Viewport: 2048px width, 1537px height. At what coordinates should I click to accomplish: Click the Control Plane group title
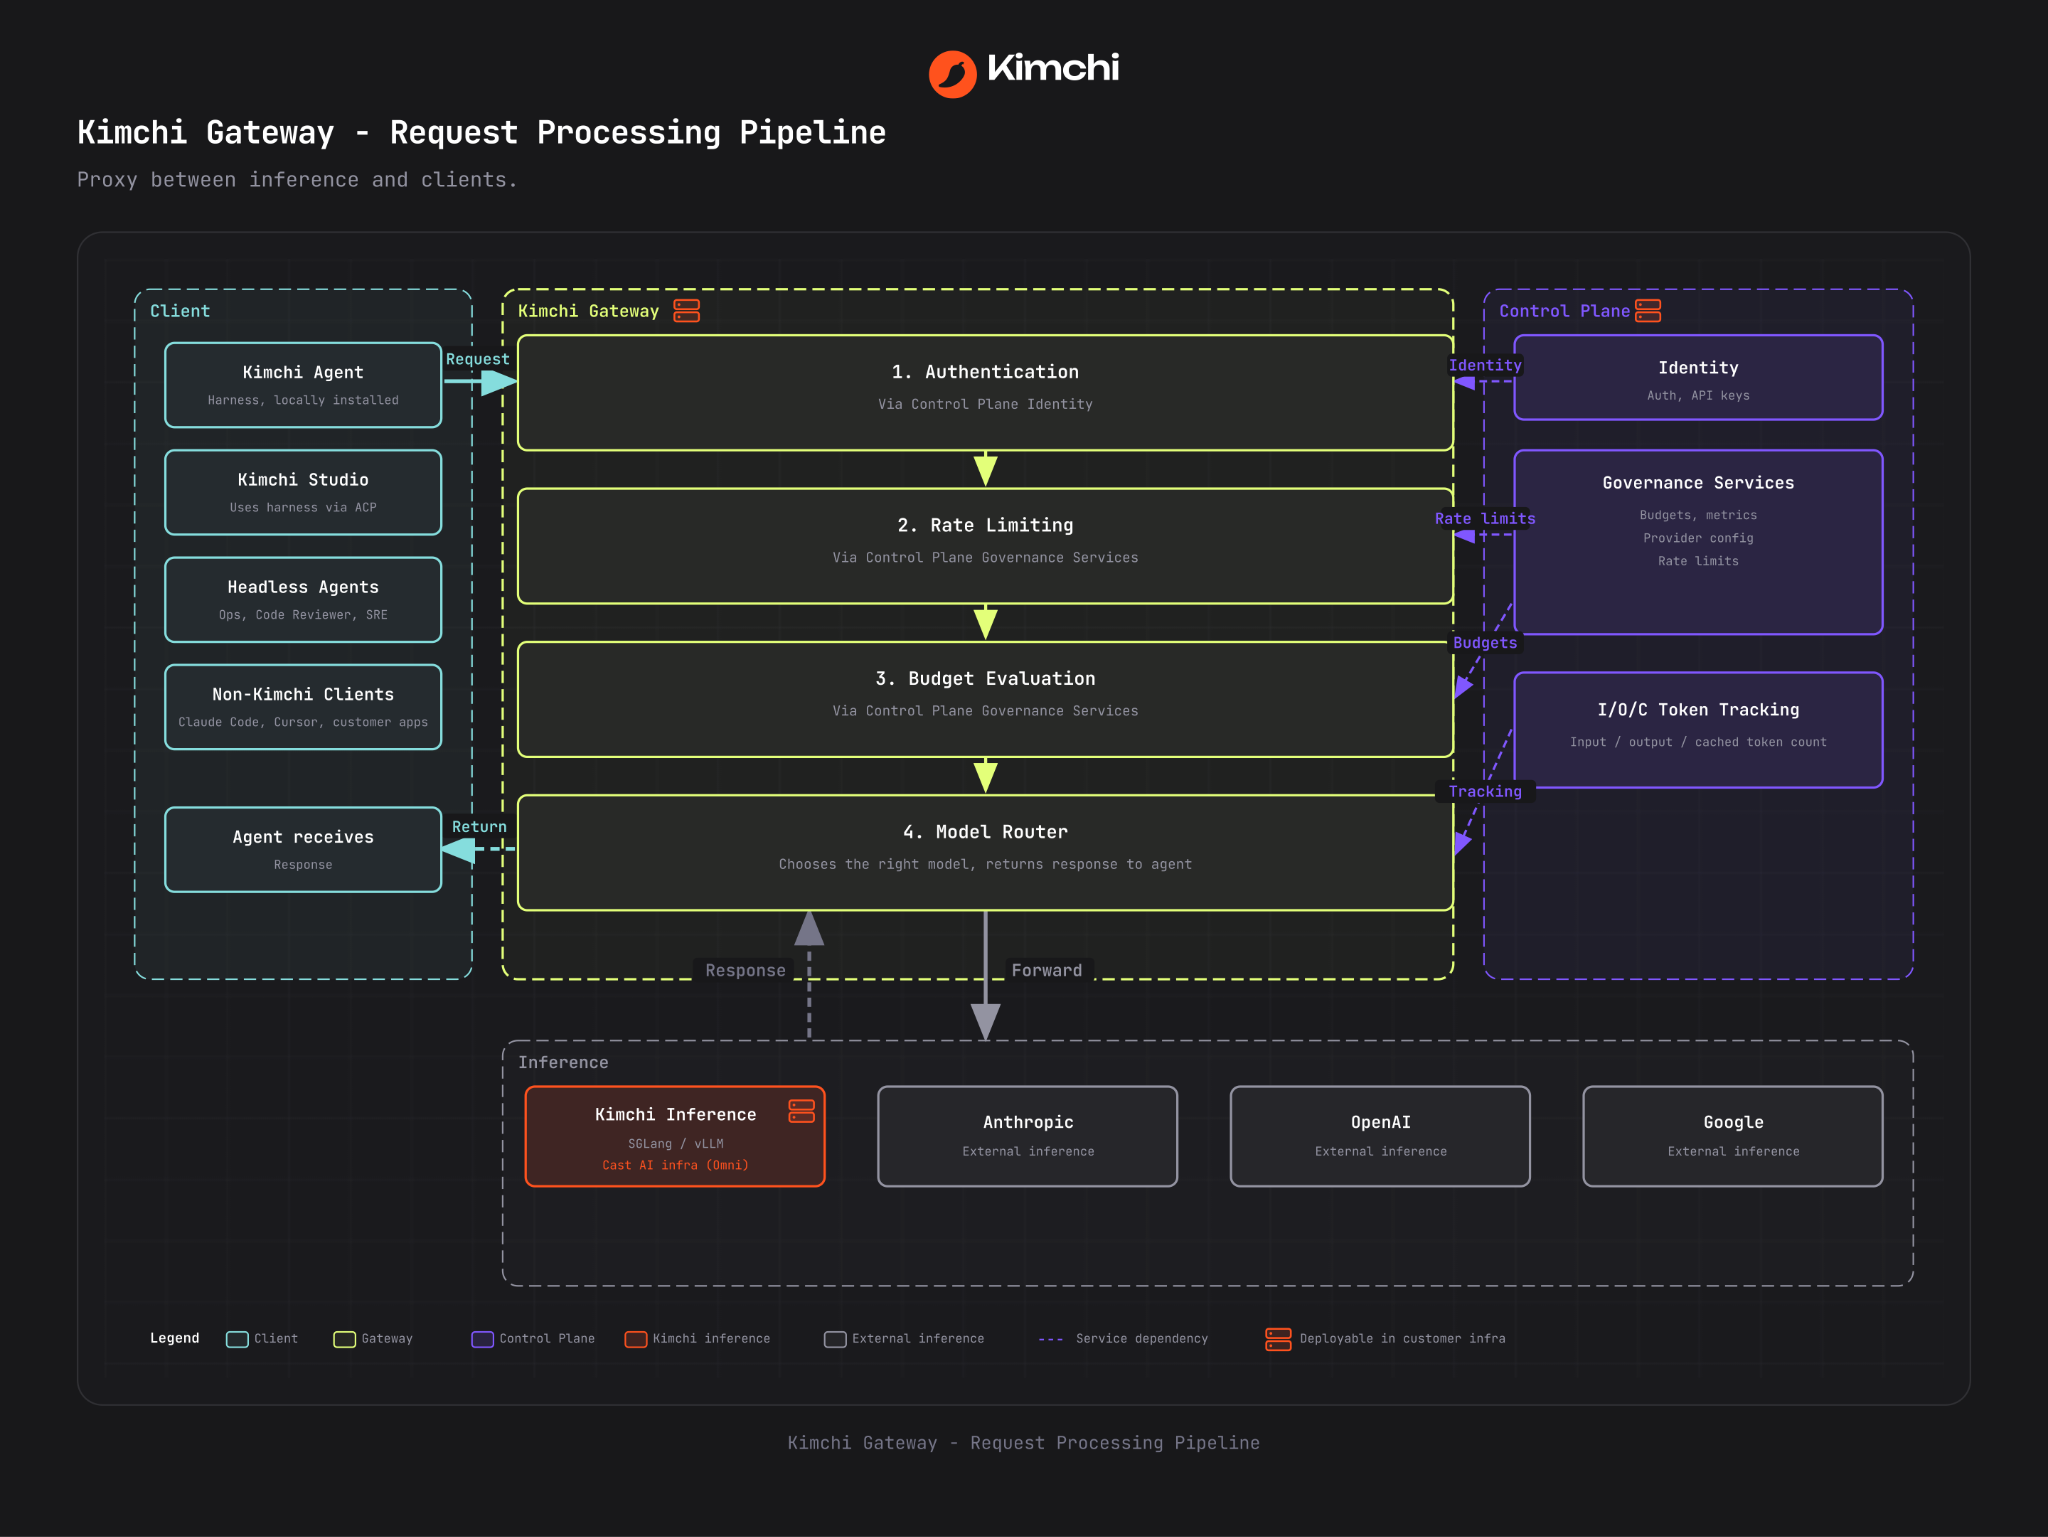[x=1564, y=311]
